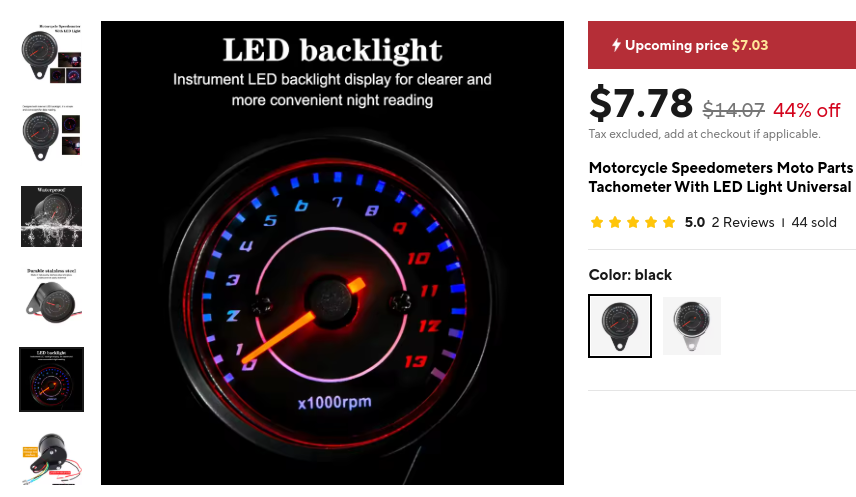Click the Color: black label

click(630, 275)
